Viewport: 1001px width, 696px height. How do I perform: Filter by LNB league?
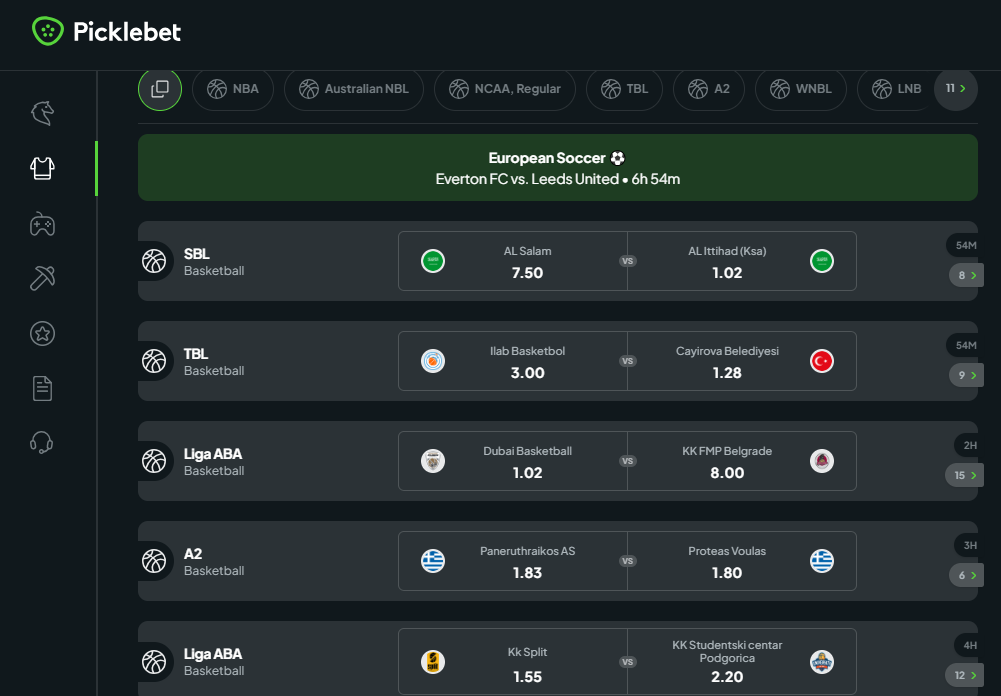(896, 89)
